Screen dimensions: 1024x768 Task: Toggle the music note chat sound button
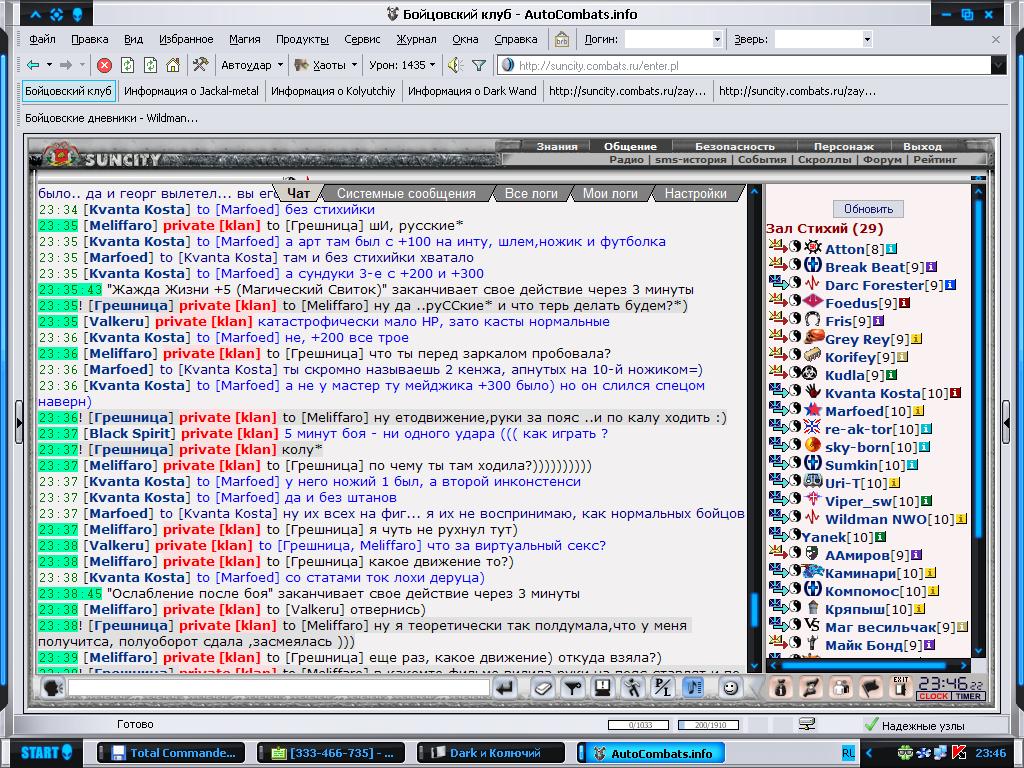point(694,688)
